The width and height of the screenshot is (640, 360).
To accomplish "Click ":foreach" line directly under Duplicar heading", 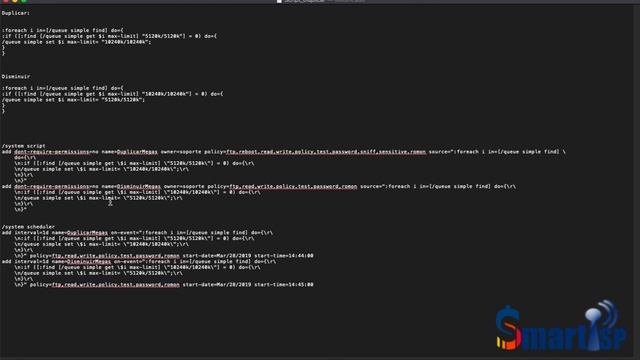I will (x=62, y=30).
